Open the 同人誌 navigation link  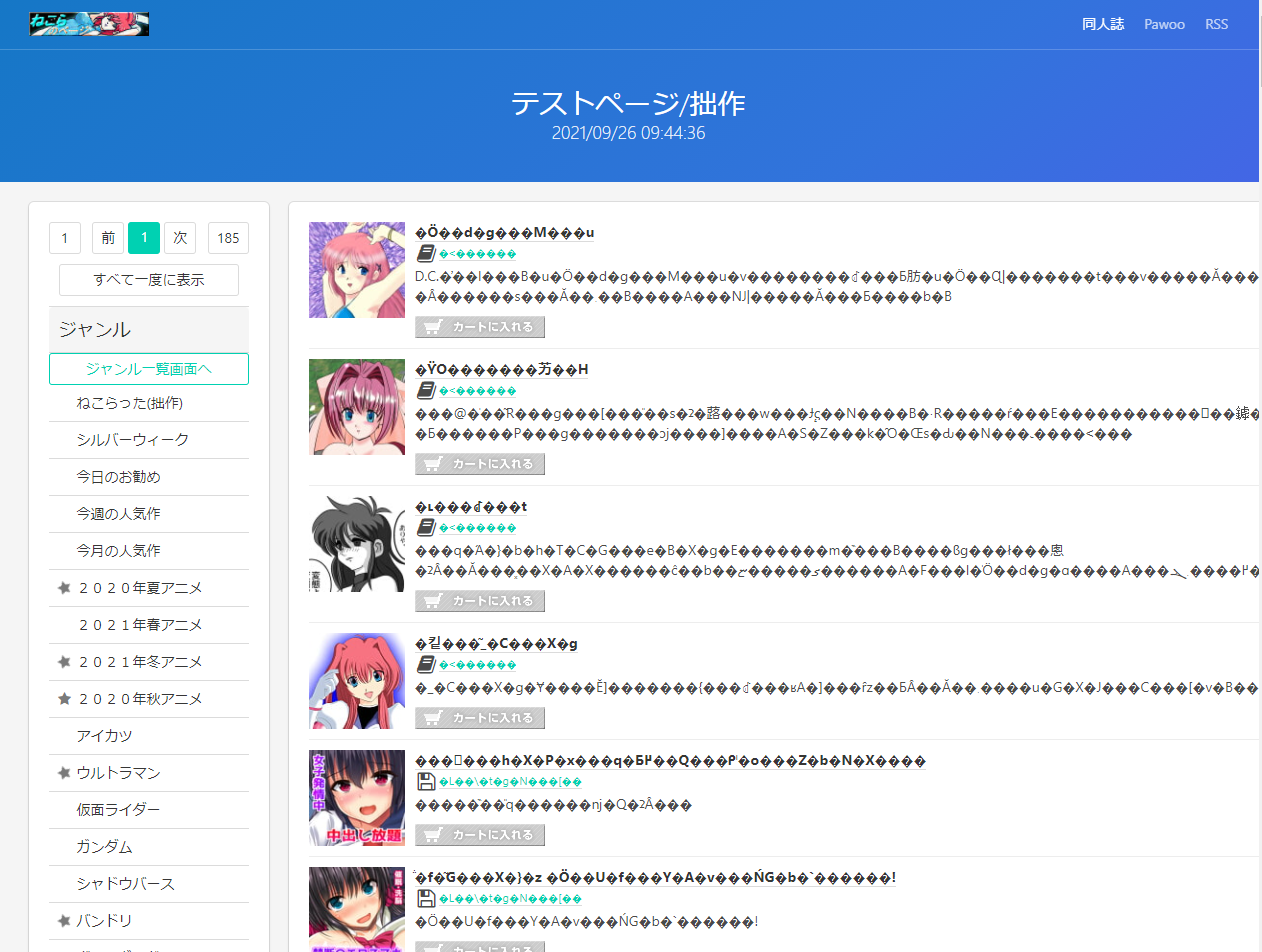tap(1105, 24)
